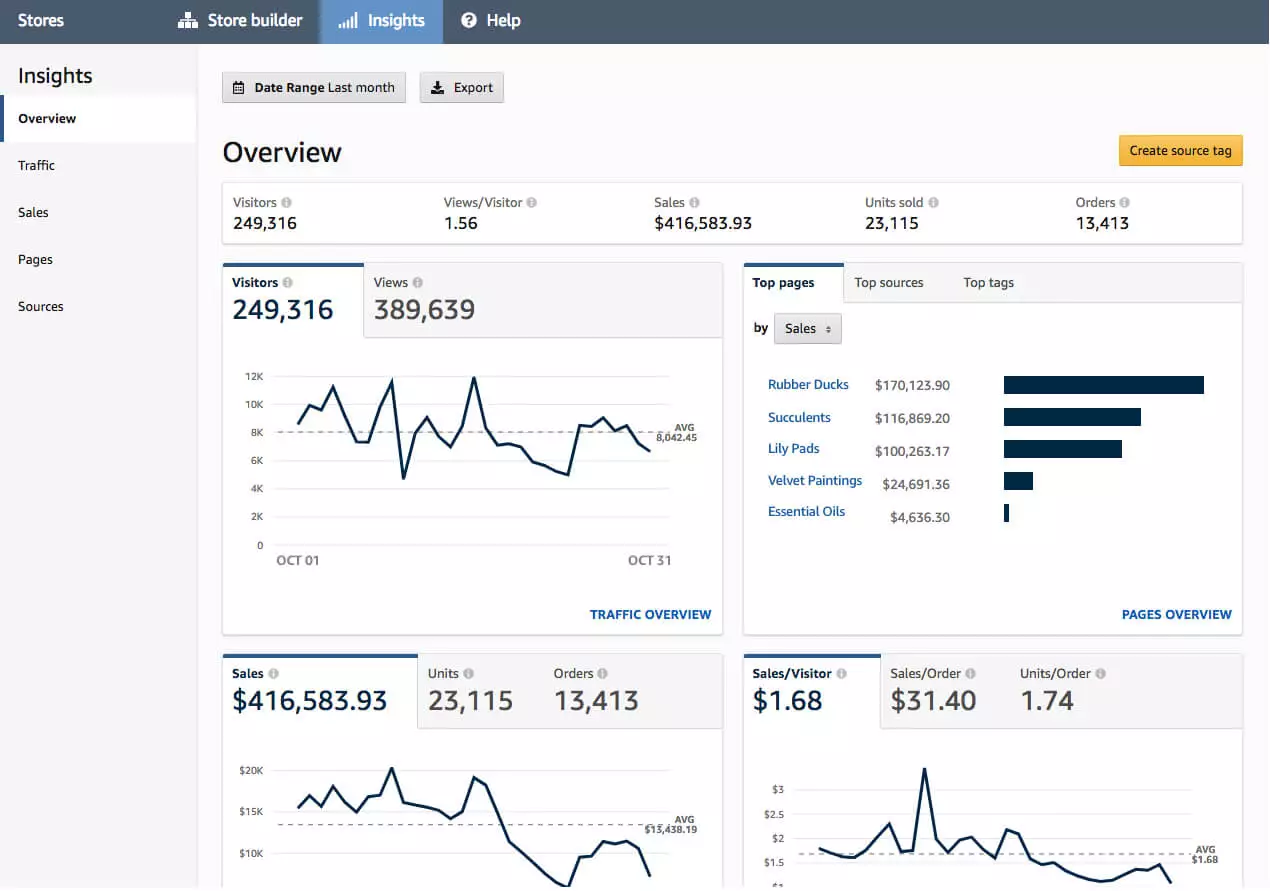Click the Store builder icon in top navigation
1270x891 pixels.
186,20
